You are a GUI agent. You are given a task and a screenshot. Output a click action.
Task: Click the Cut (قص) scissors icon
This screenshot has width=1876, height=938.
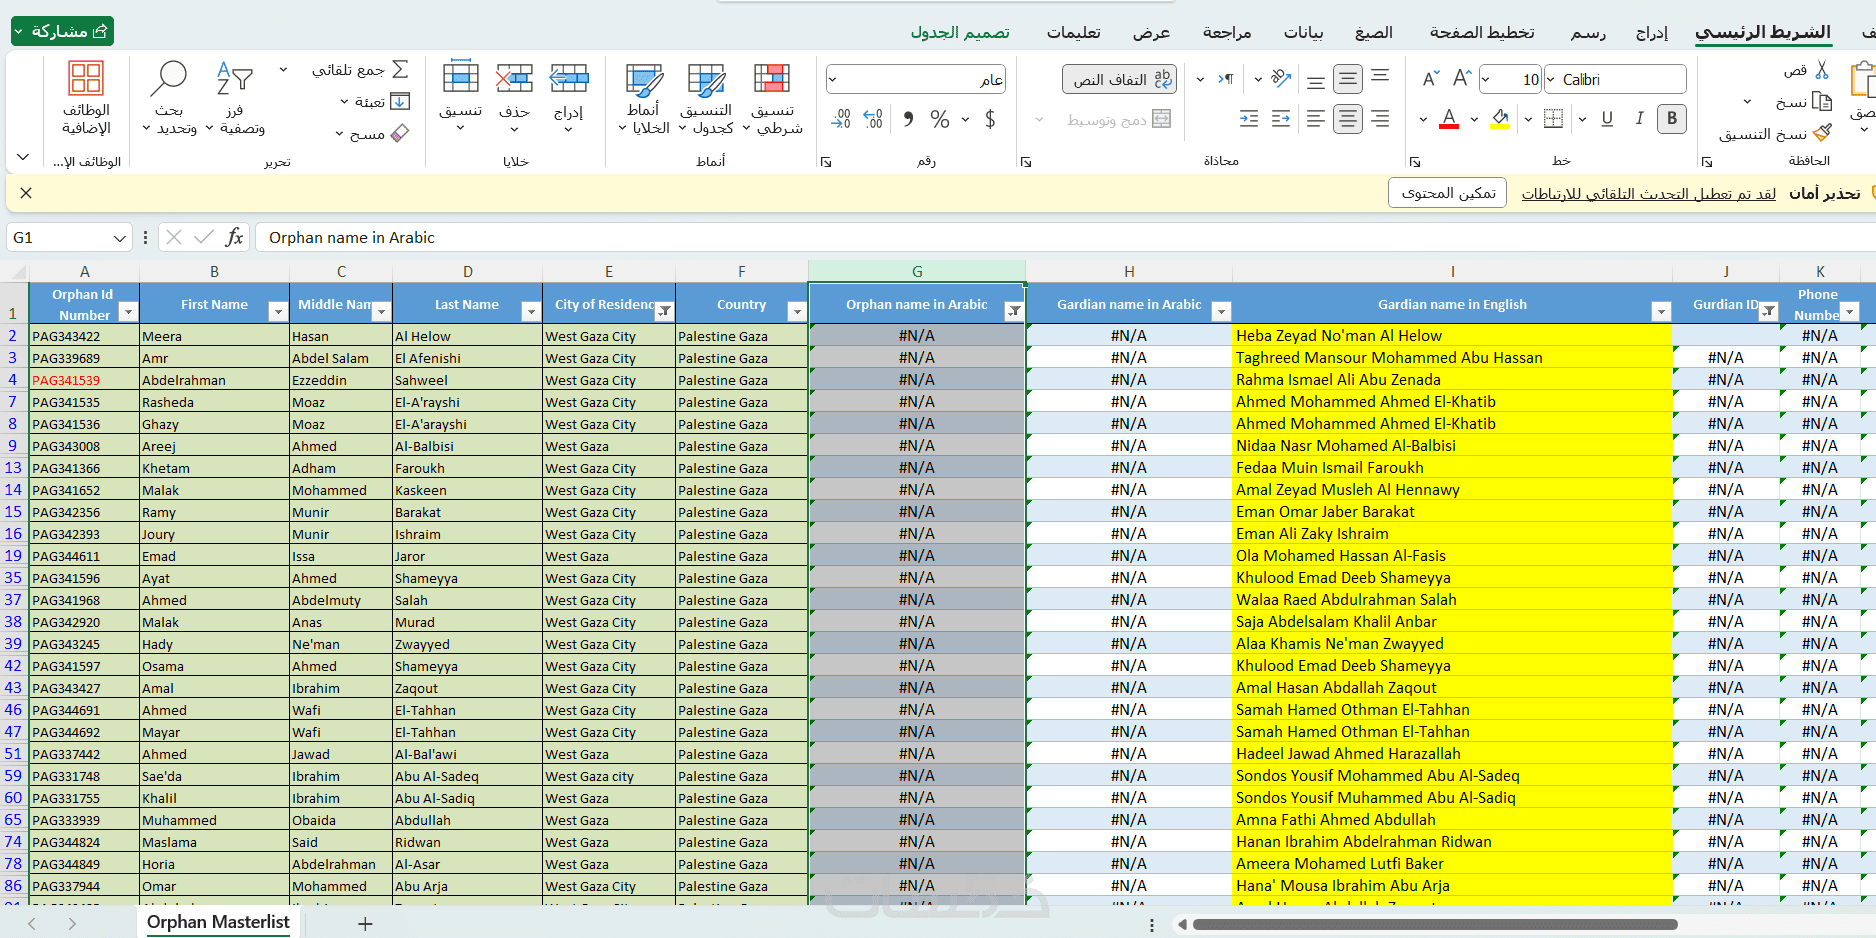1821,70
